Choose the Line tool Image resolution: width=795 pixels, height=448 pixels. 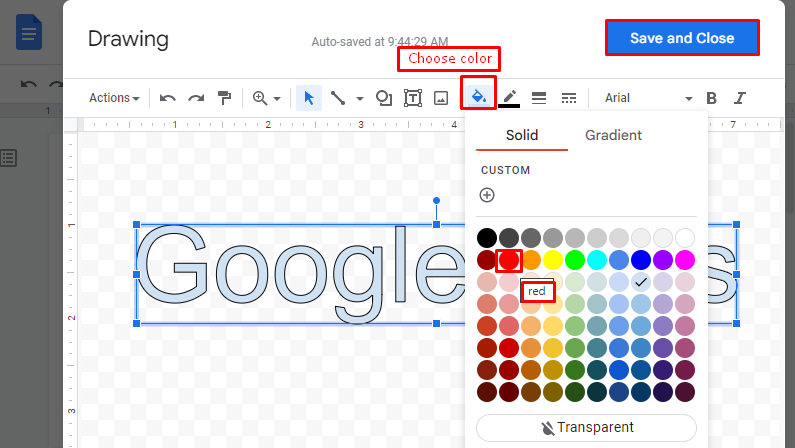[x=338, y=98]
